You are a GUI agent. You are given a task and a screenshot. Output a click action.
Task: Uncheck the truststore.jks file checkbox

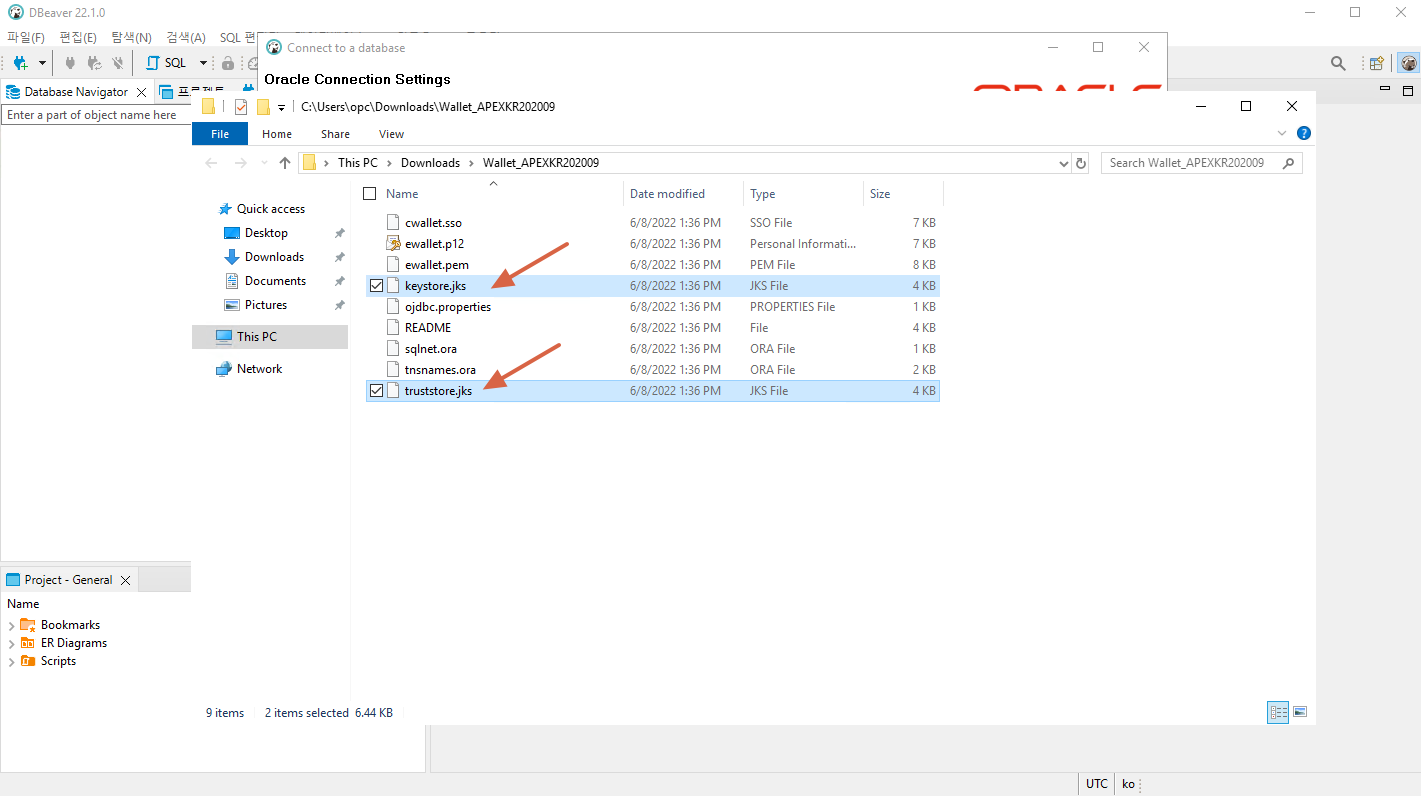click(x=376, y=391)
